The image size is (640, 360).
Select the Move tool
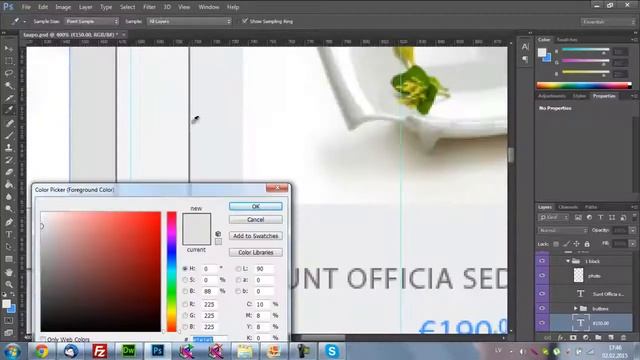tap(9, 49)
